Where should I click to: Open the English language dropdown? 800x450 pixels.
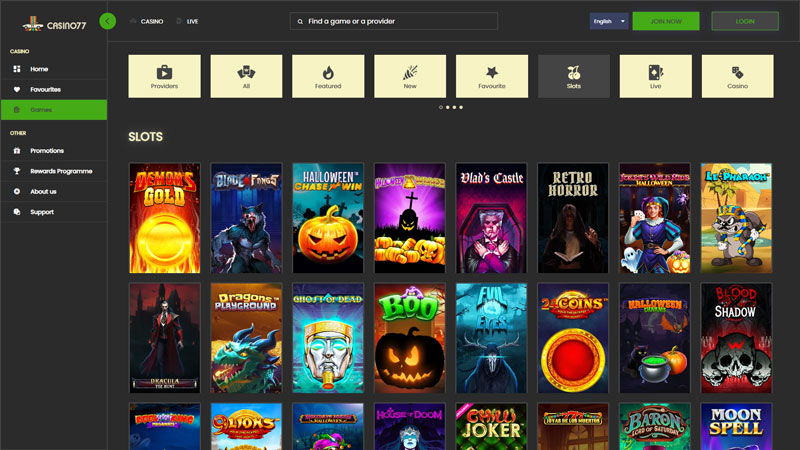[x=609, y=21]
